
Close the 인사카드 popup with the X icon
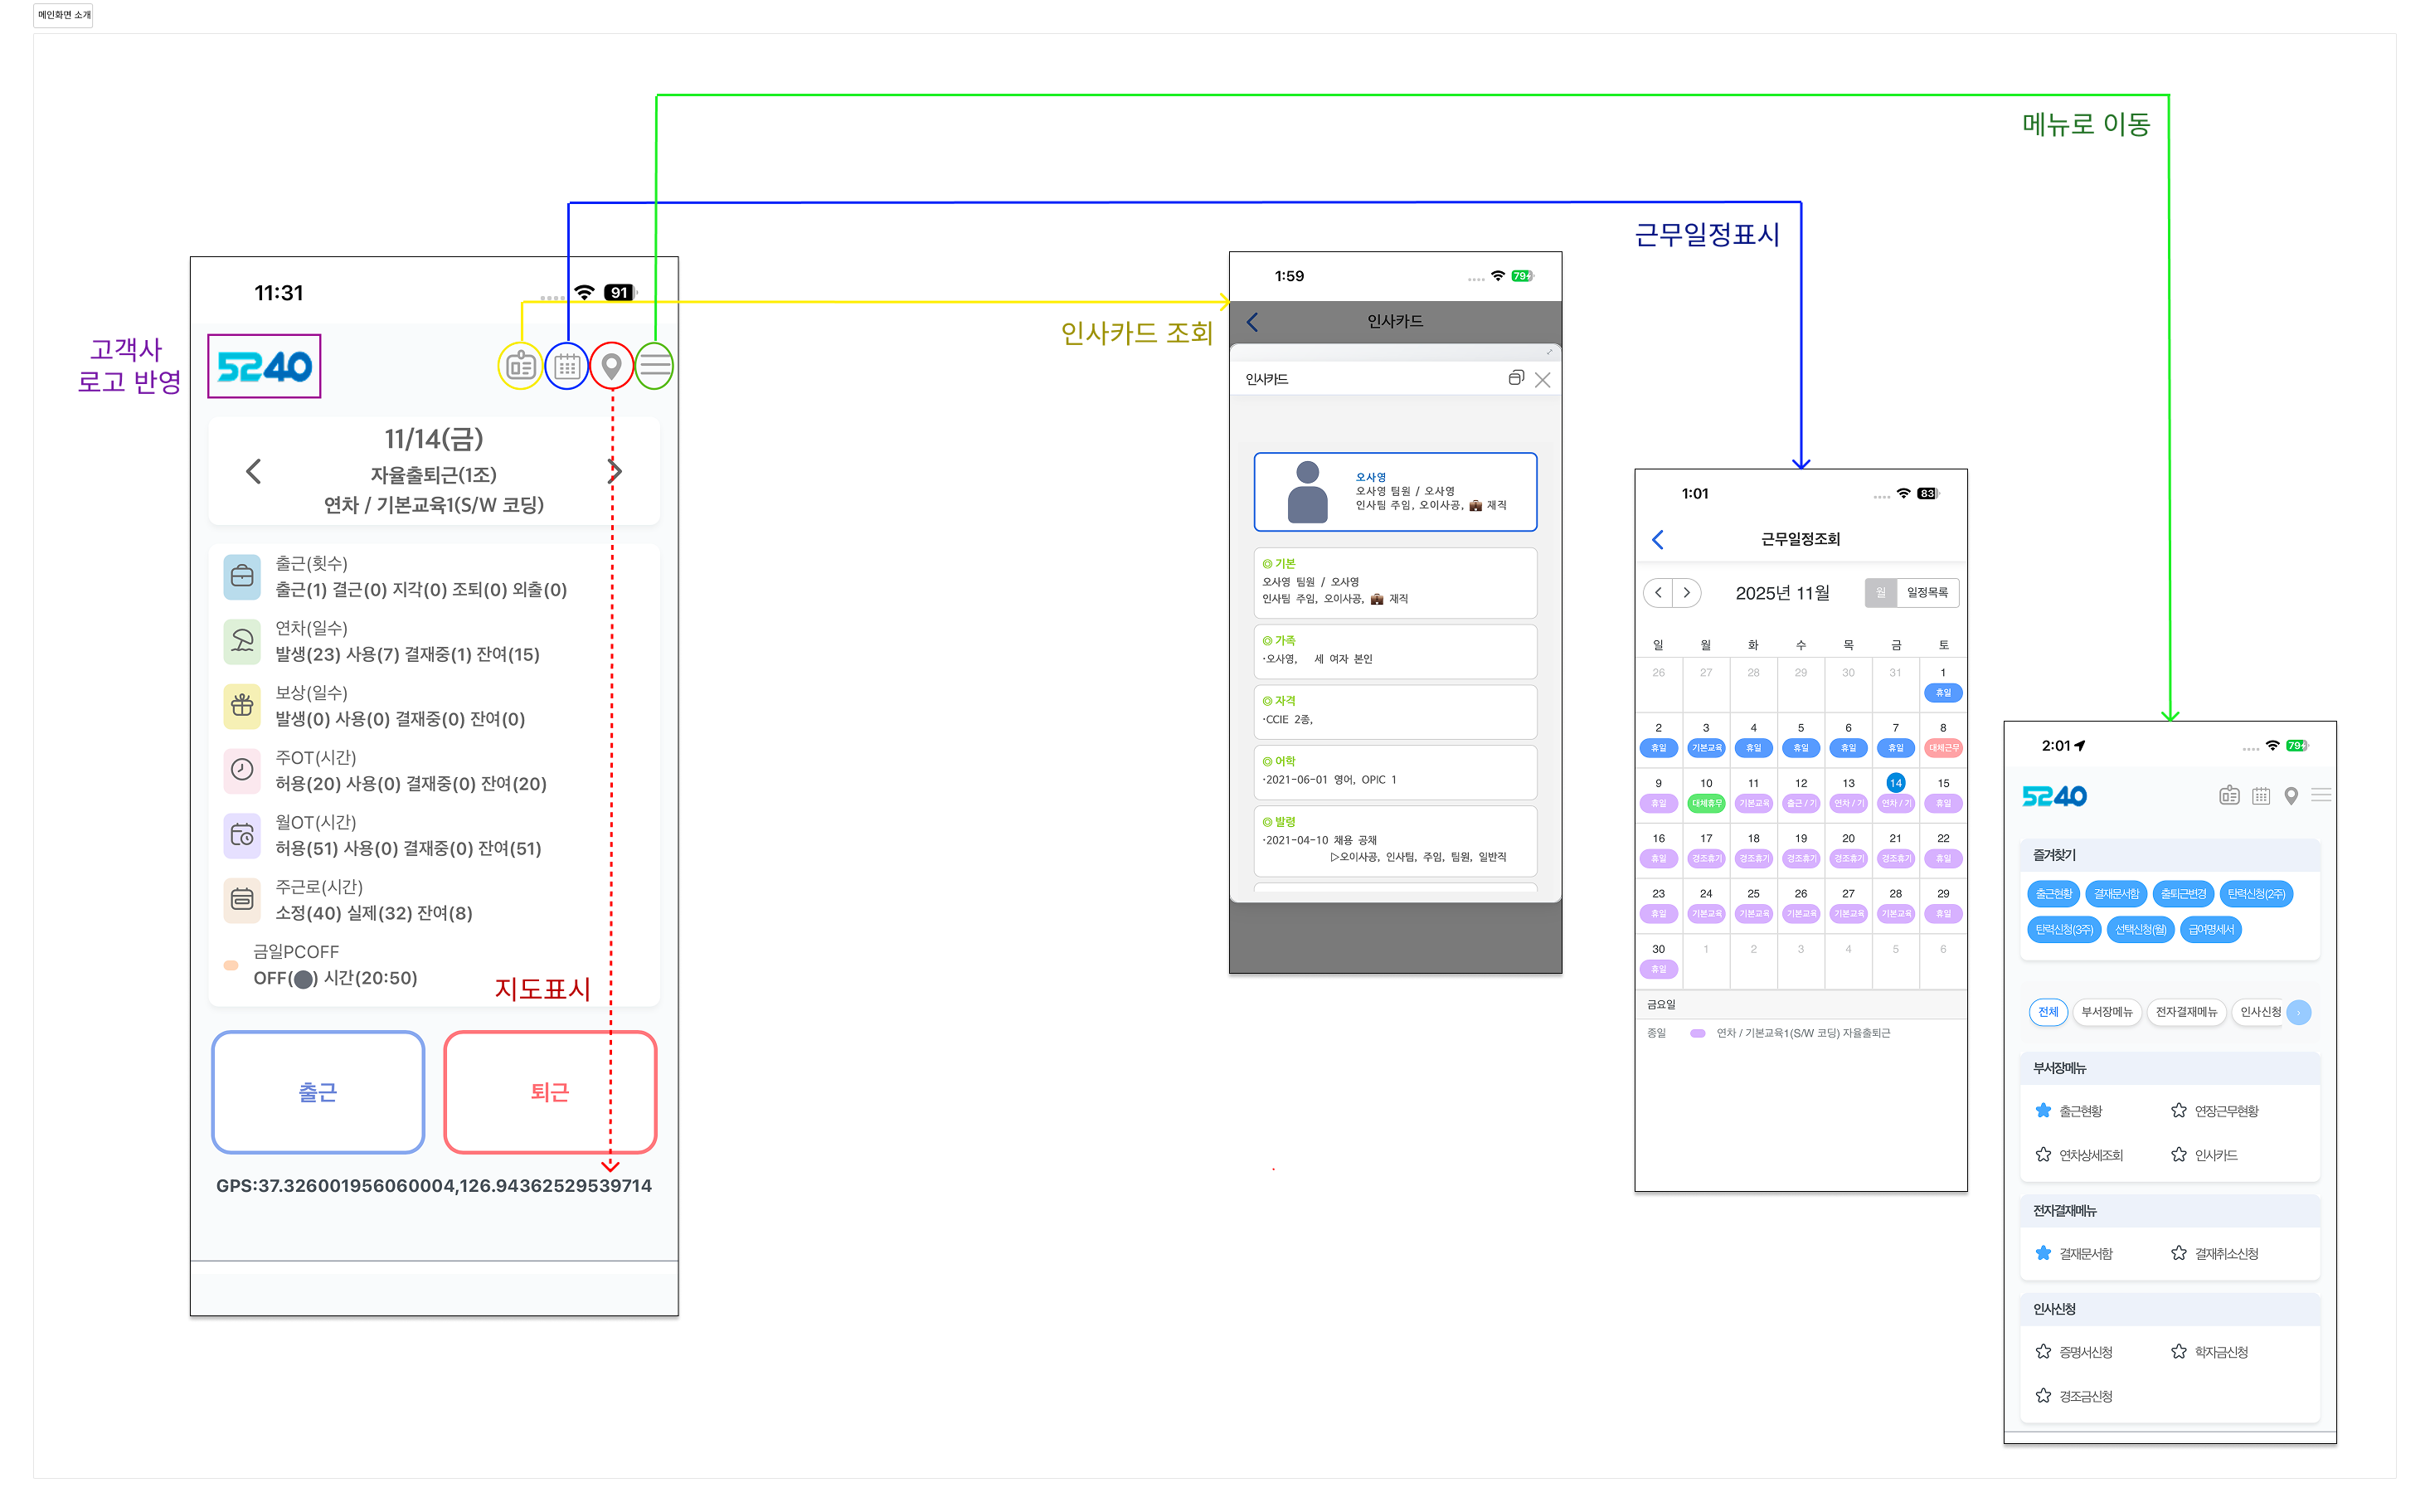pos(1542,380)
